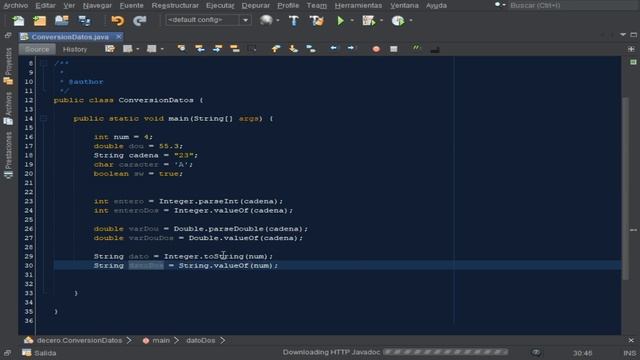Viewport: 640px width, 360px height.
Task: Open the editor documents list dropdown
Action: pyautogui.click(x=623, y=35)
